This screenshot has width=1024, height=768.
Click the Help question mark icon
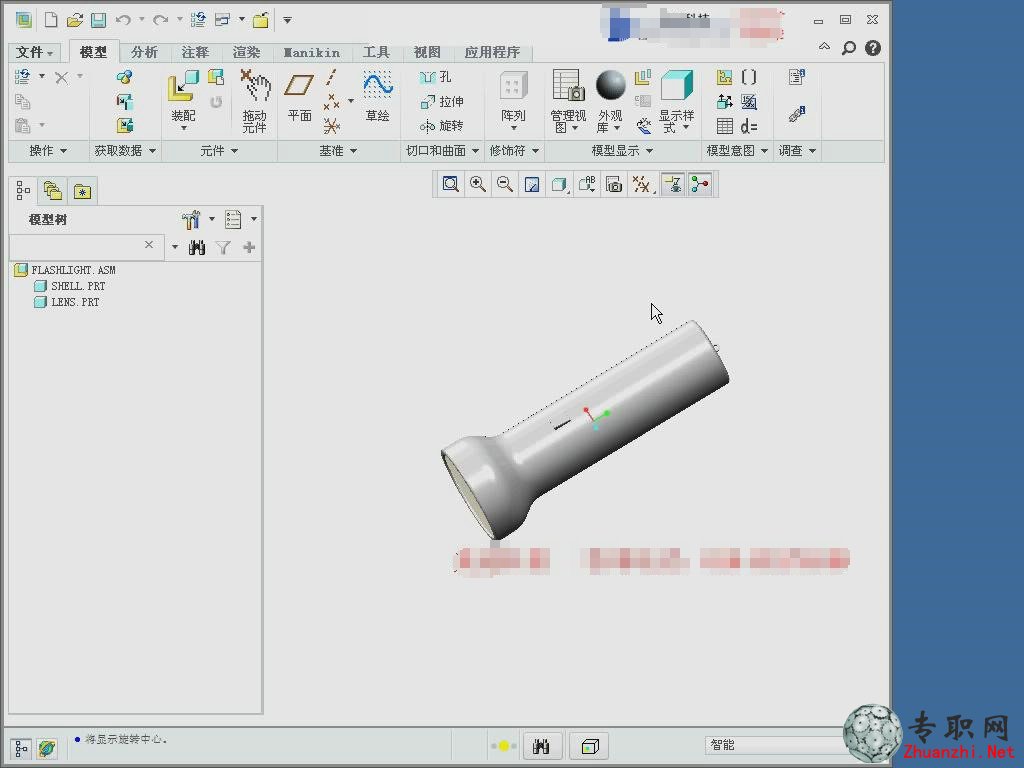click(x=872, y=48)
